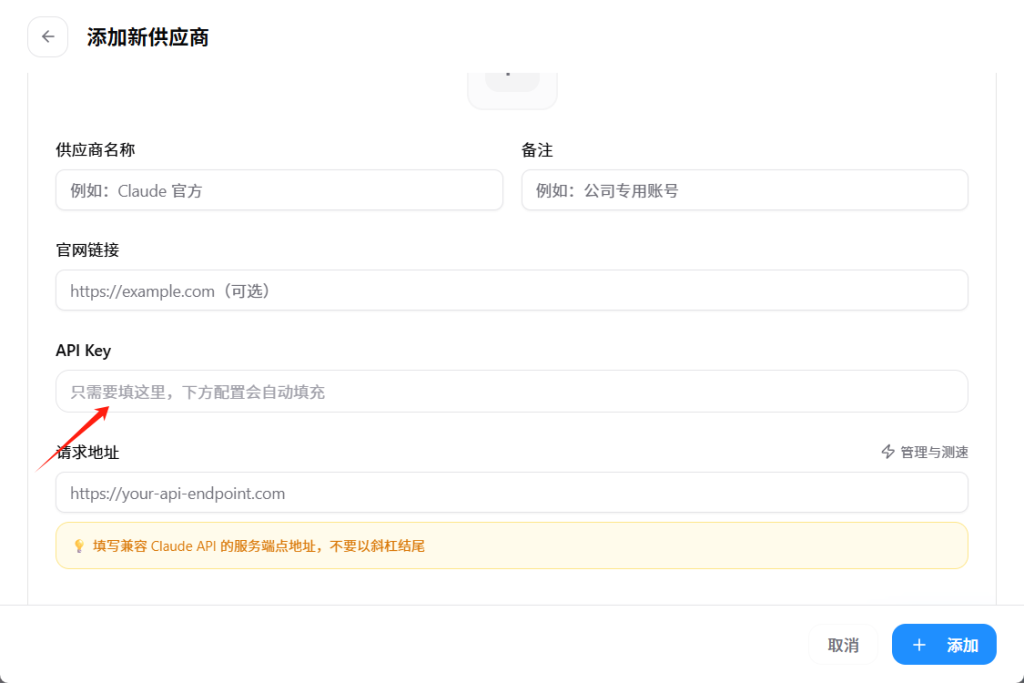This screenshot has height=683, width=1024.
Task: Click the 官网链接 label text
Action: point(87,250)
